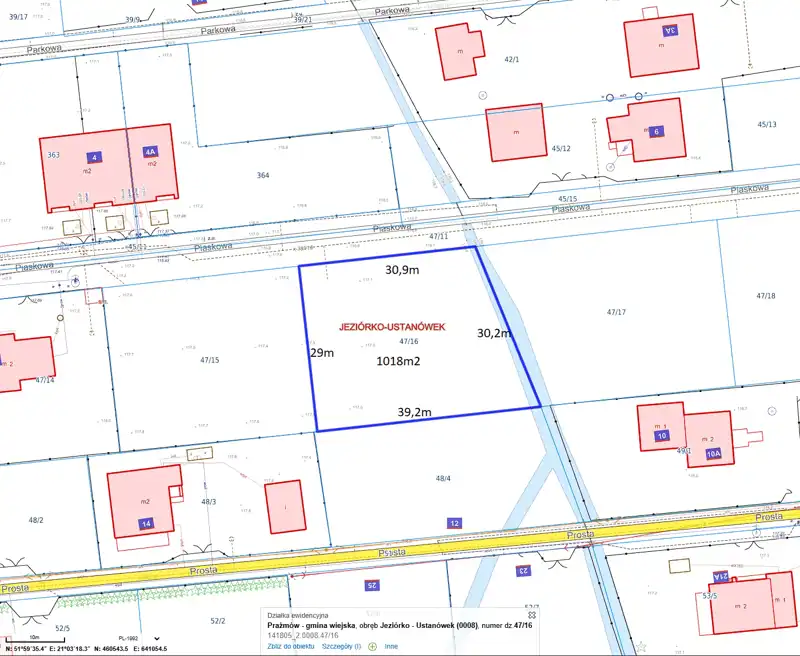Click the 10m scale bar
This screenshot has height=656, width=800.
tap(34, 637)
